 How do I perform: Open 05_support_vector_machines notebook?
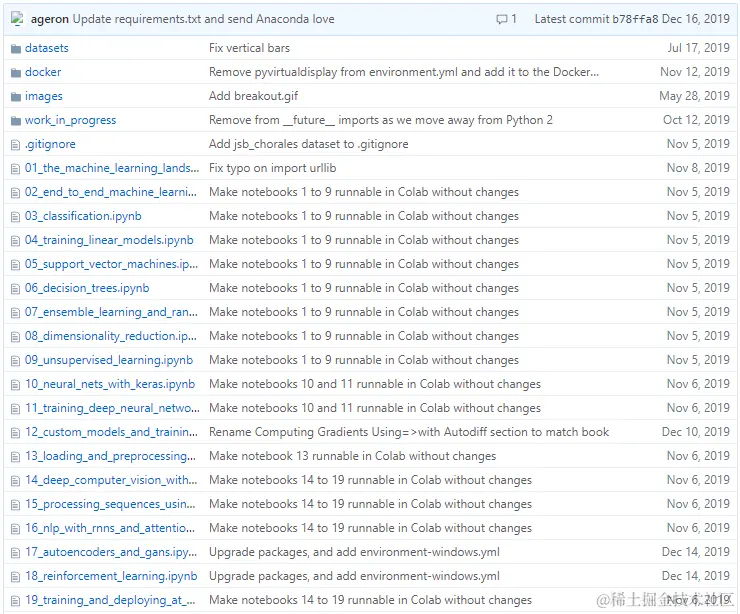pos(111,264)
